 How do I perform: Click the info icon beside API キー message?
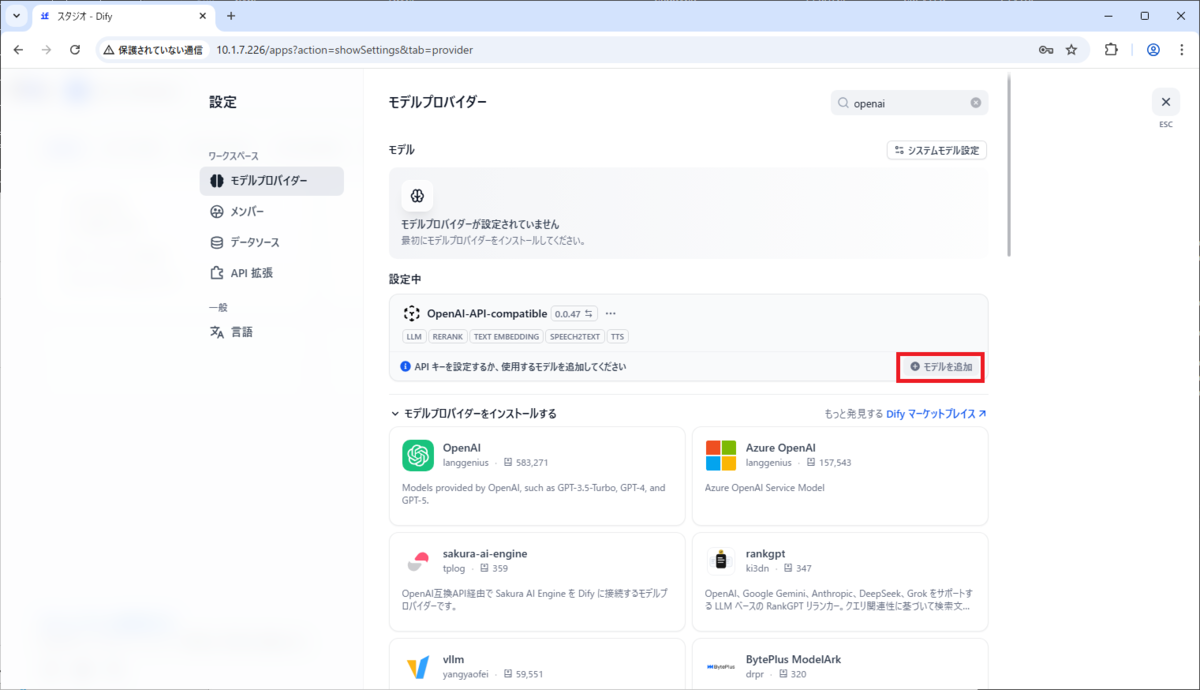click(405, 367)
